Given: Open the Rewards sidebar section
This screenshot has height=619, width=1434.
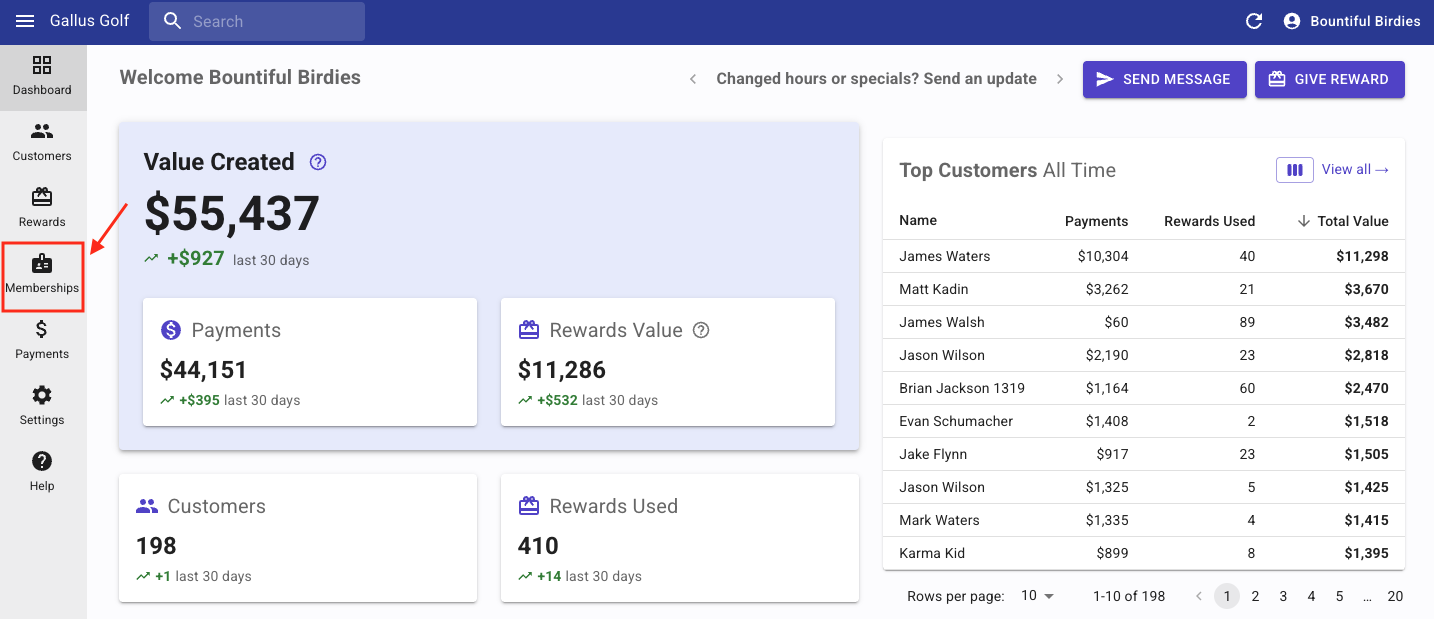Looking at the screenshot, I should click(x=42, y=208).
